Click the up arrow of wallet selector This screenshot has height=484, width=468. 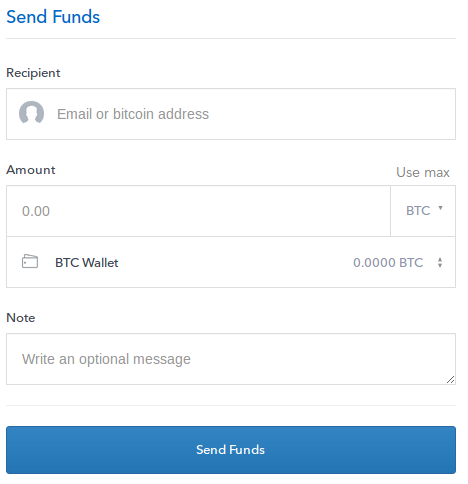(x=440, y=259)
